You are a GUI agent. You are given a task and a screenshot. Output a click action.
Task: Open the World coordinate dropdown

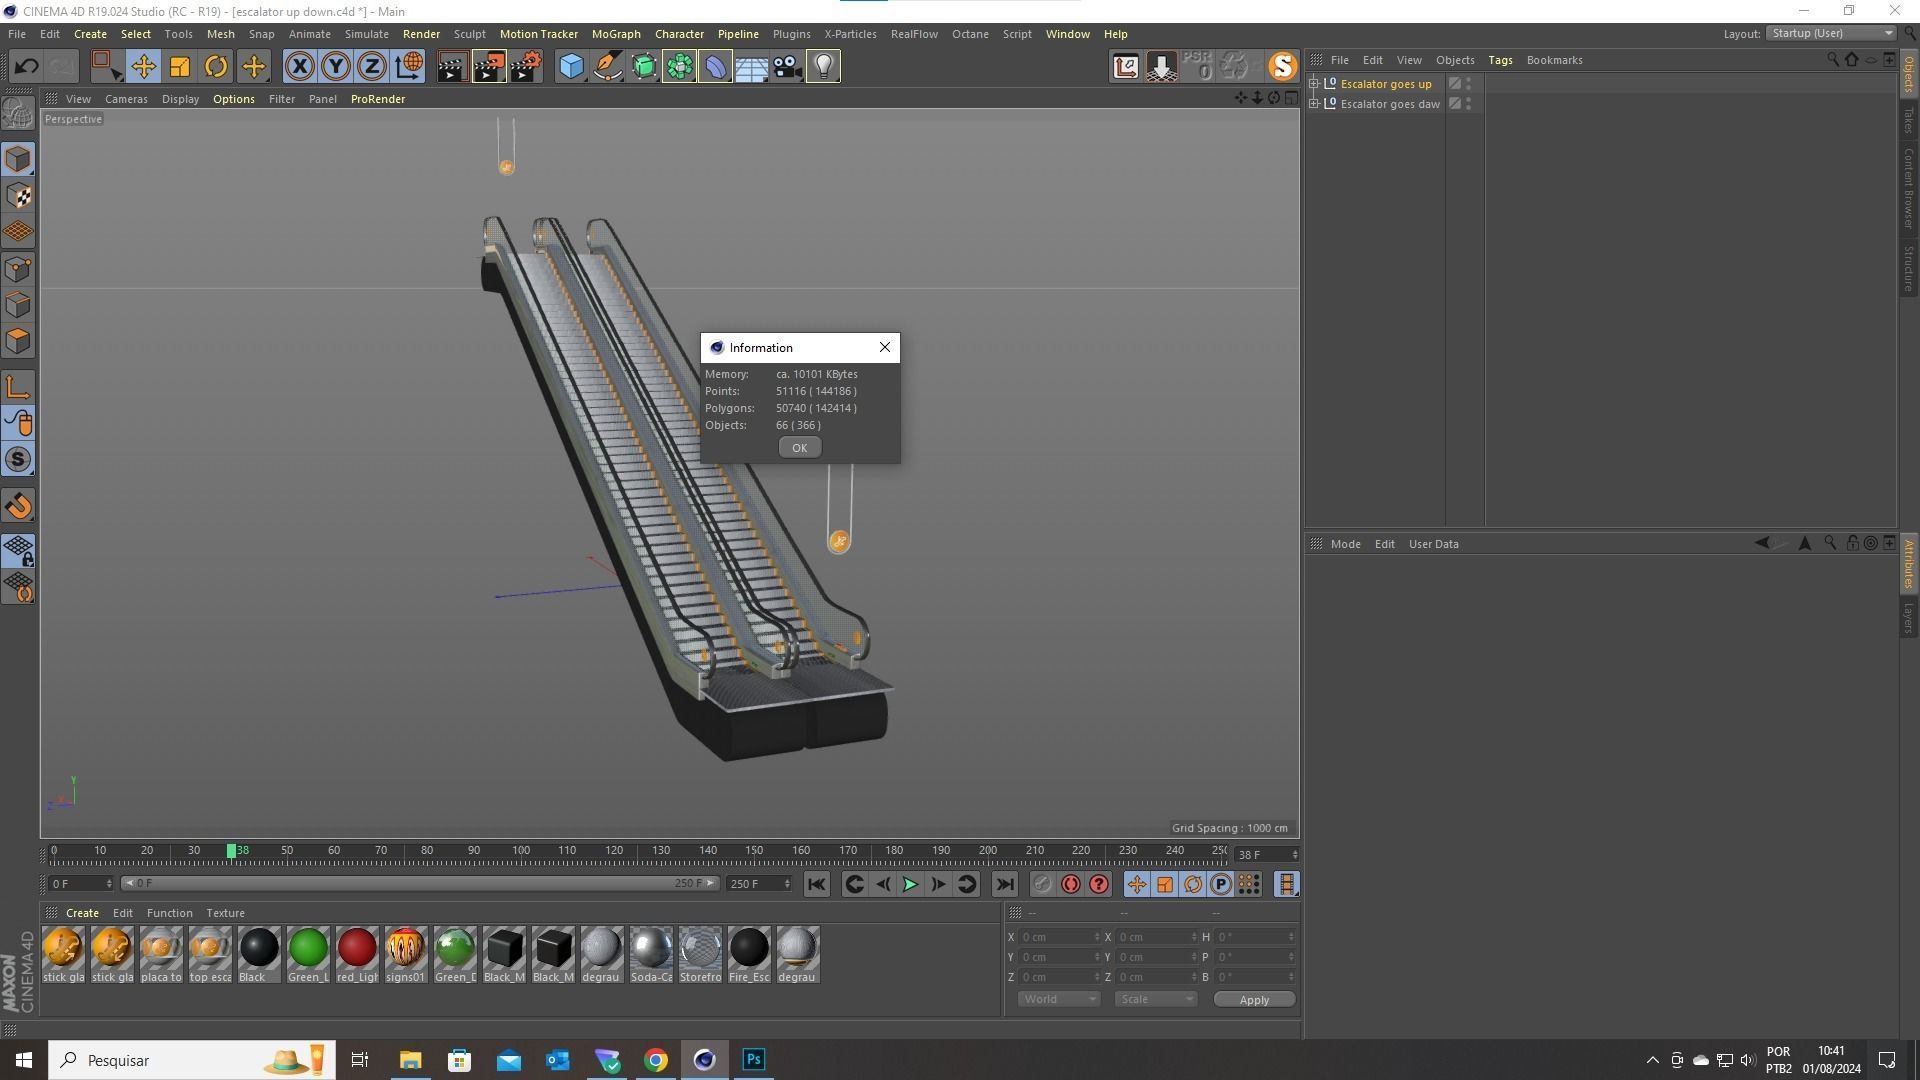1059,1000
